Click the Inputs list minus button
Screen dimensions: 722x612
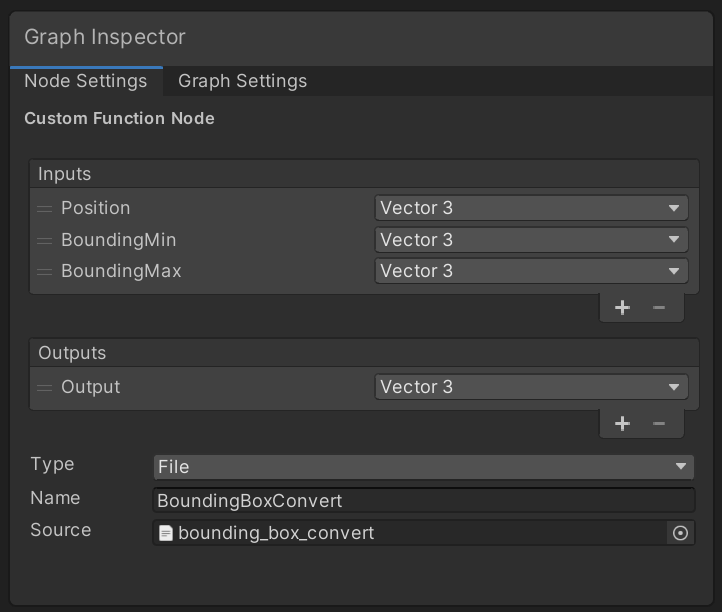tap(659, 307)
